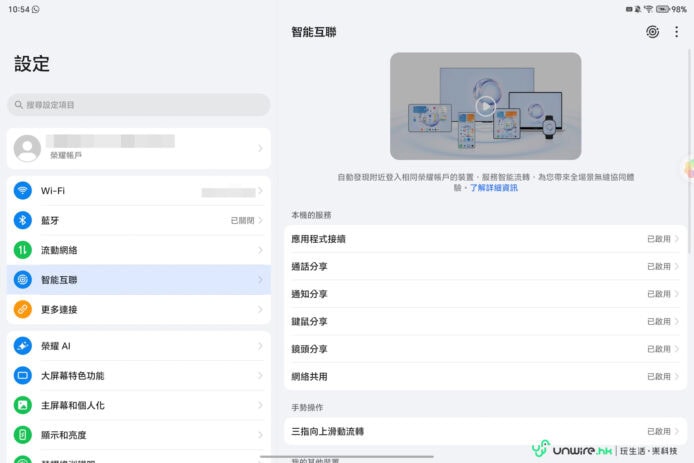This screenshot has width=694, height=463.
Task: Open the three-dot overflow menu
Action: point(677,32)
